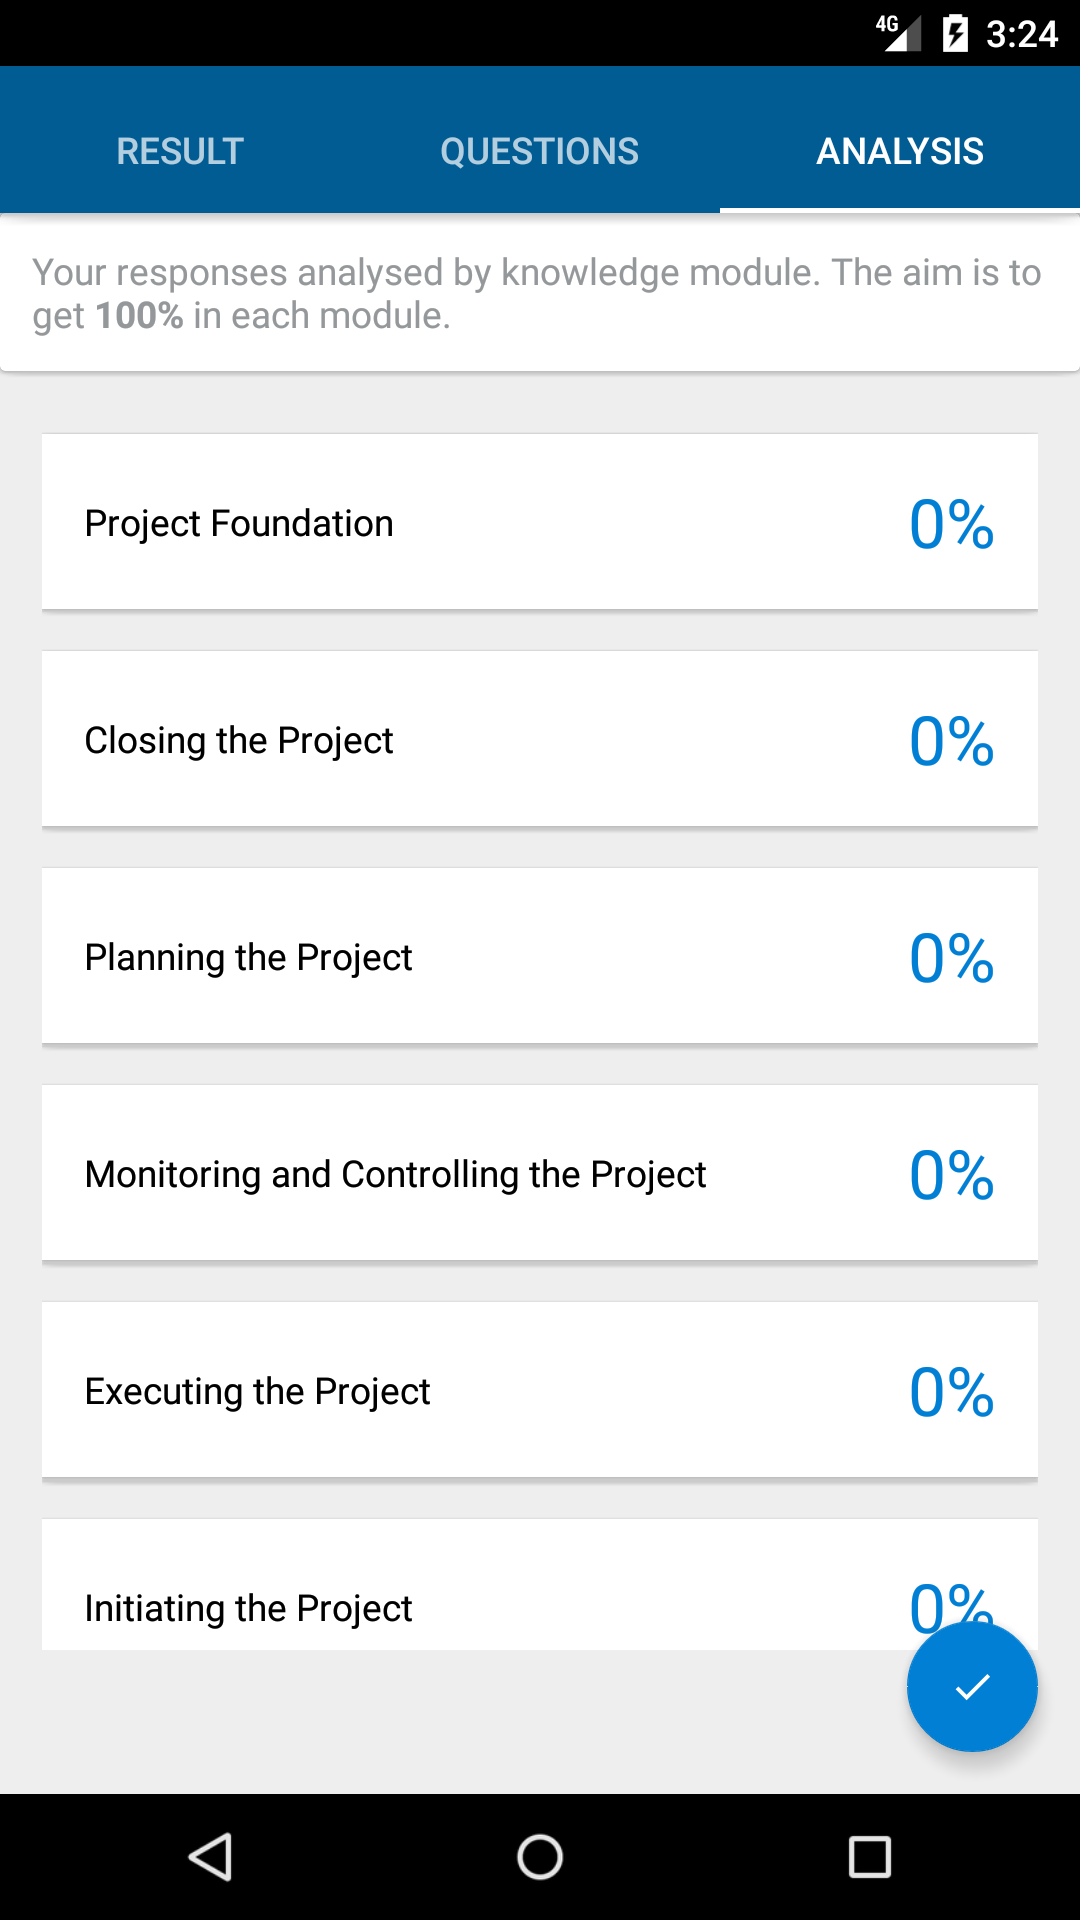
Task: Select Monitoring and Controlling the Project
Action: pos(540,1173)
